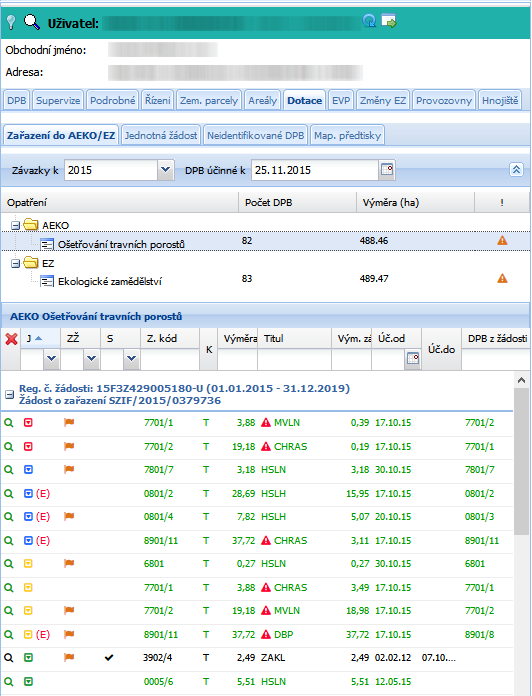The image size is (532, 696).
Task: Open the Provozovny tab
Action: pyautogui.click(x=444, y=100)
